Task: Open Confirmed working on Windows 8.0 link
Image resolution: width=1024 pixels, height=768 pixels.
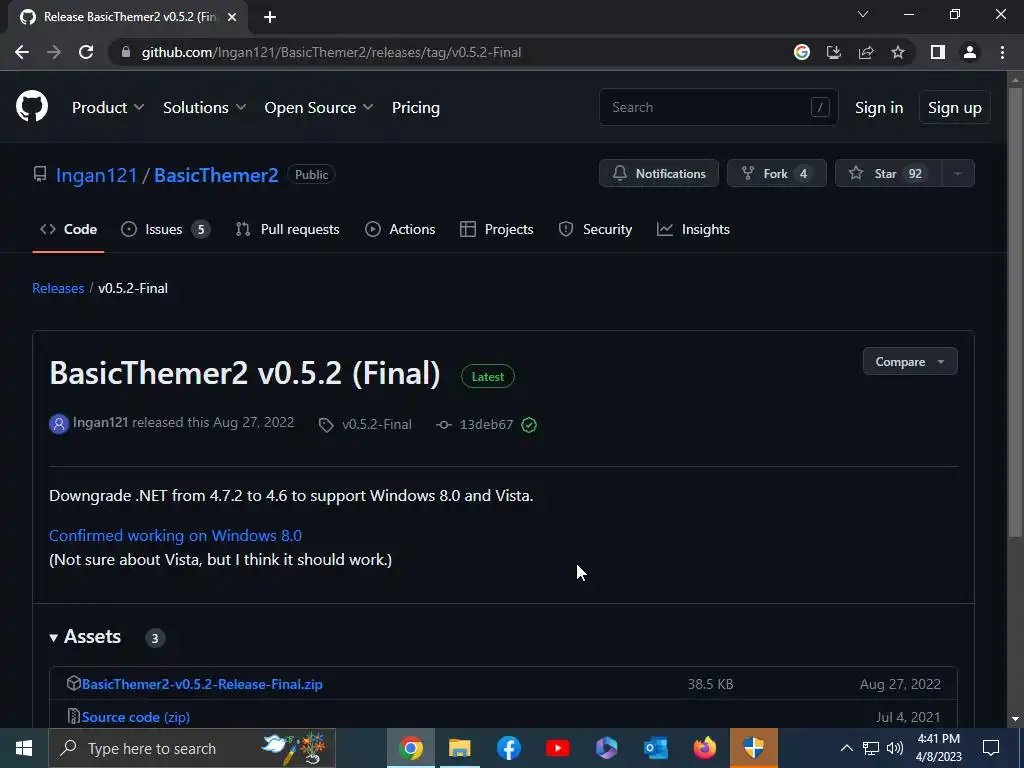Action: pyautogui.click(x=175, y=536)
